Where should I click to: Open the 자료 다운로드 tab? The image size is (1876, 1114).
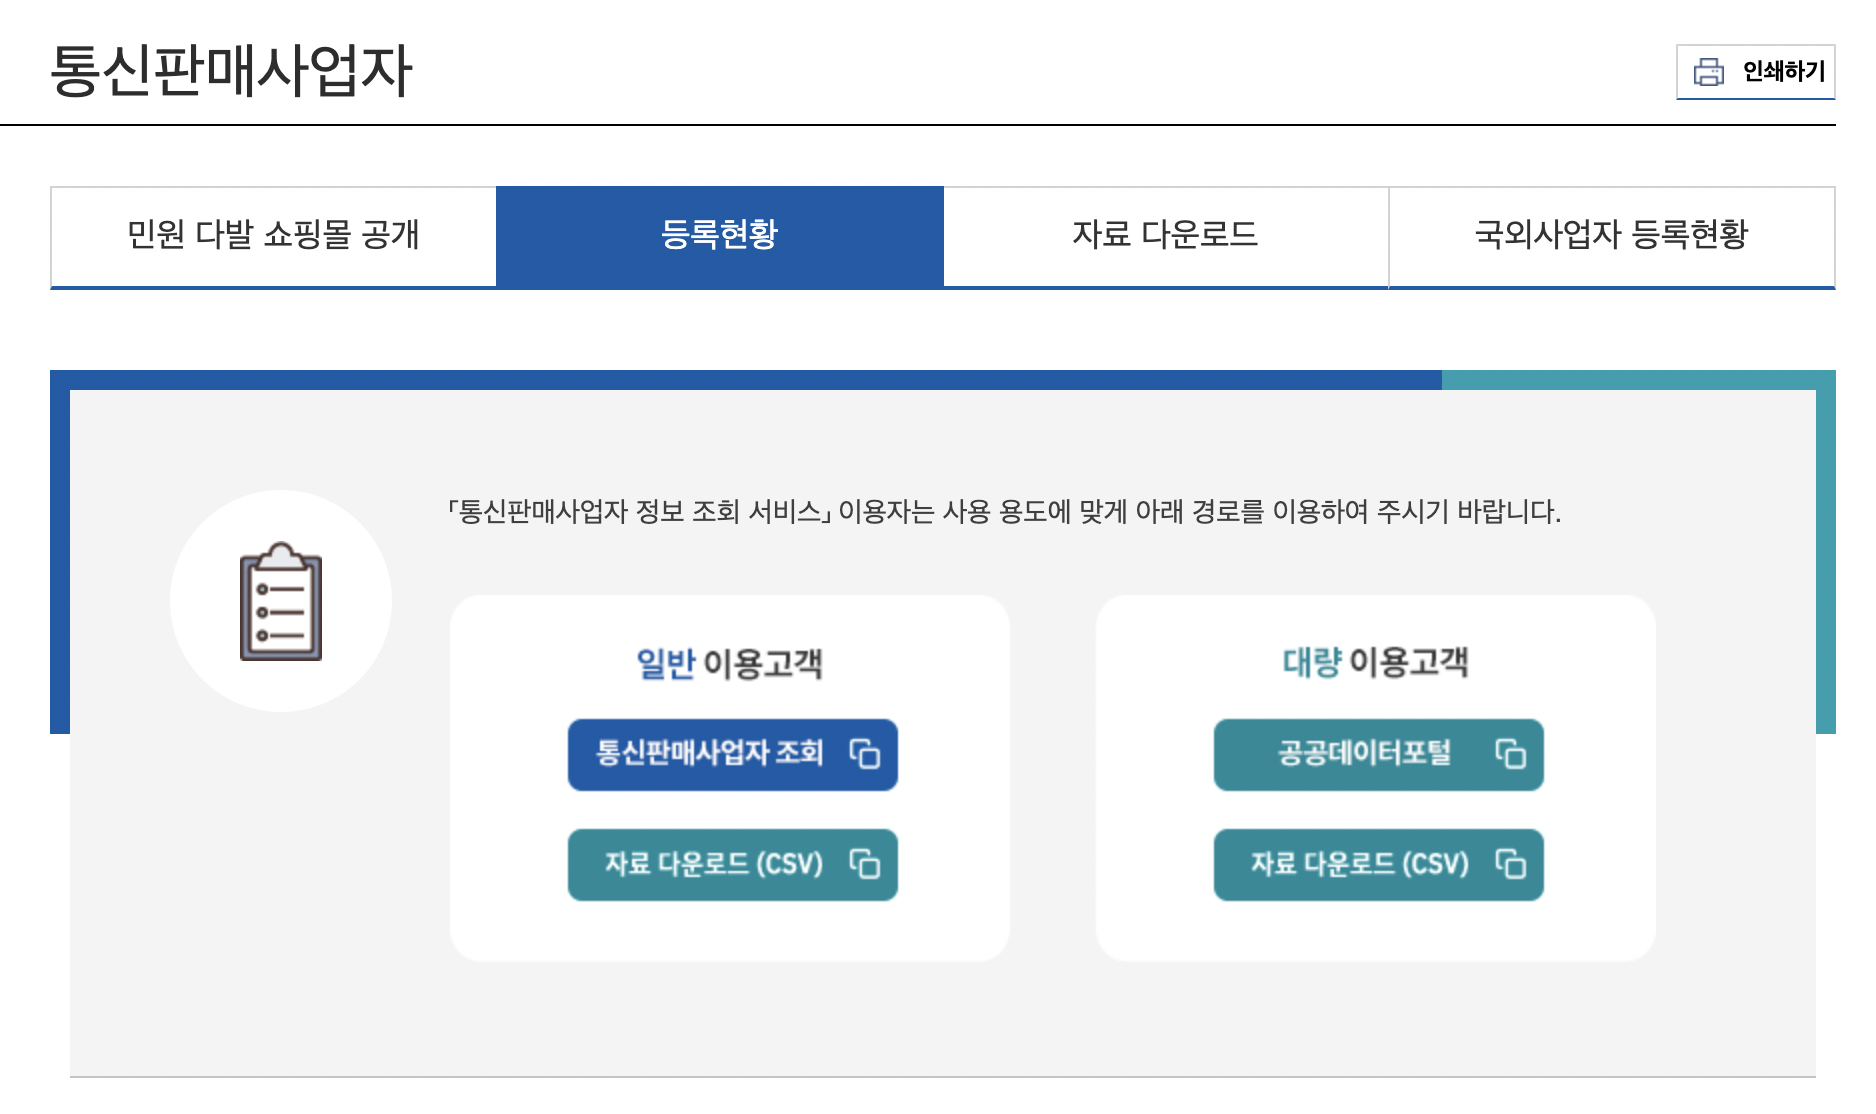1165,236
